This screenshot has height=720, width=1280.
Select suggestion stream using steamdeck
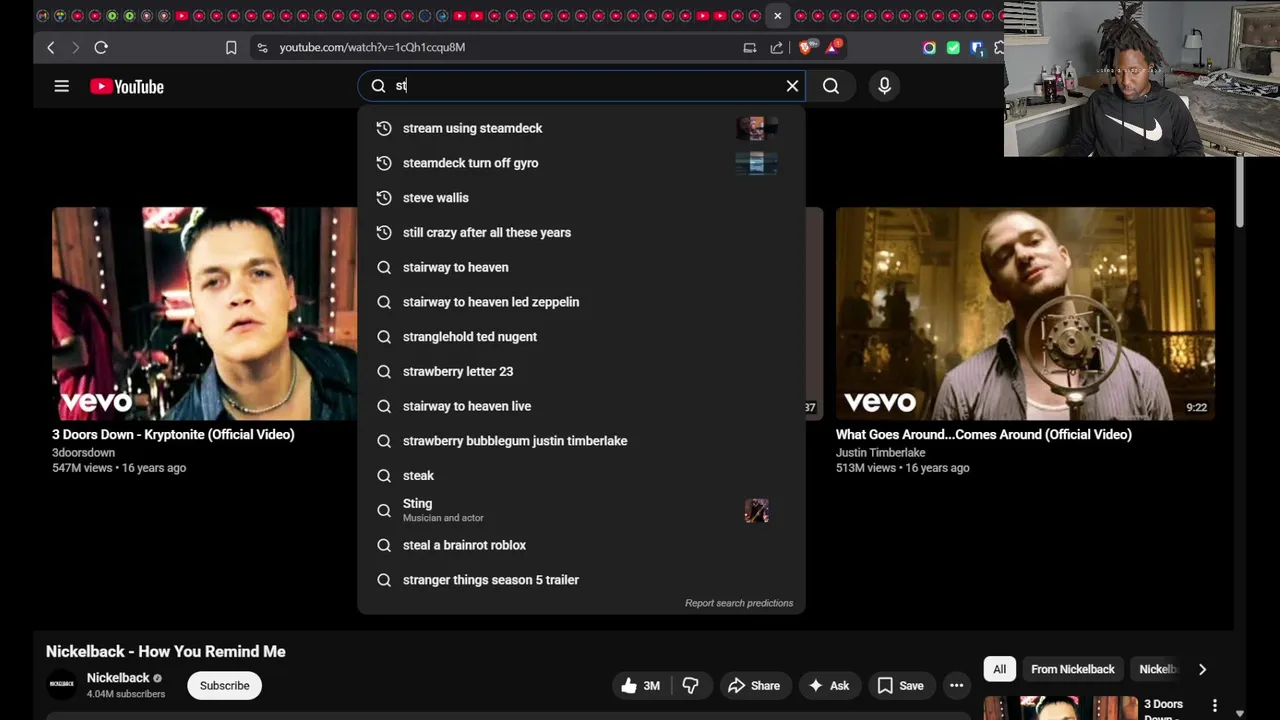coord(581,128)
